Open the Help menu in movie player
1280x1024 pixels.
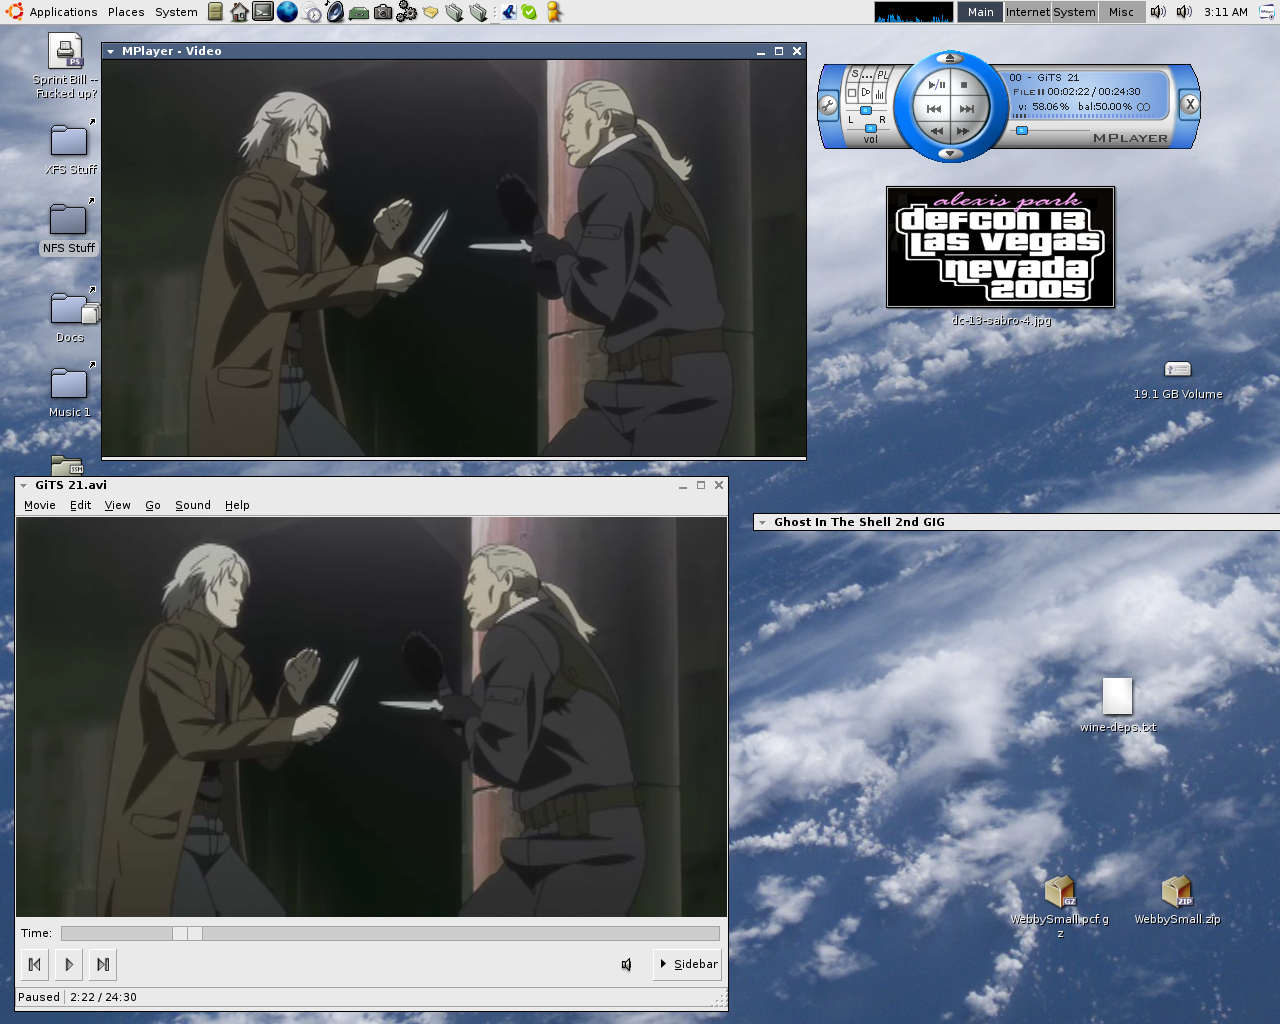(237, 505)
